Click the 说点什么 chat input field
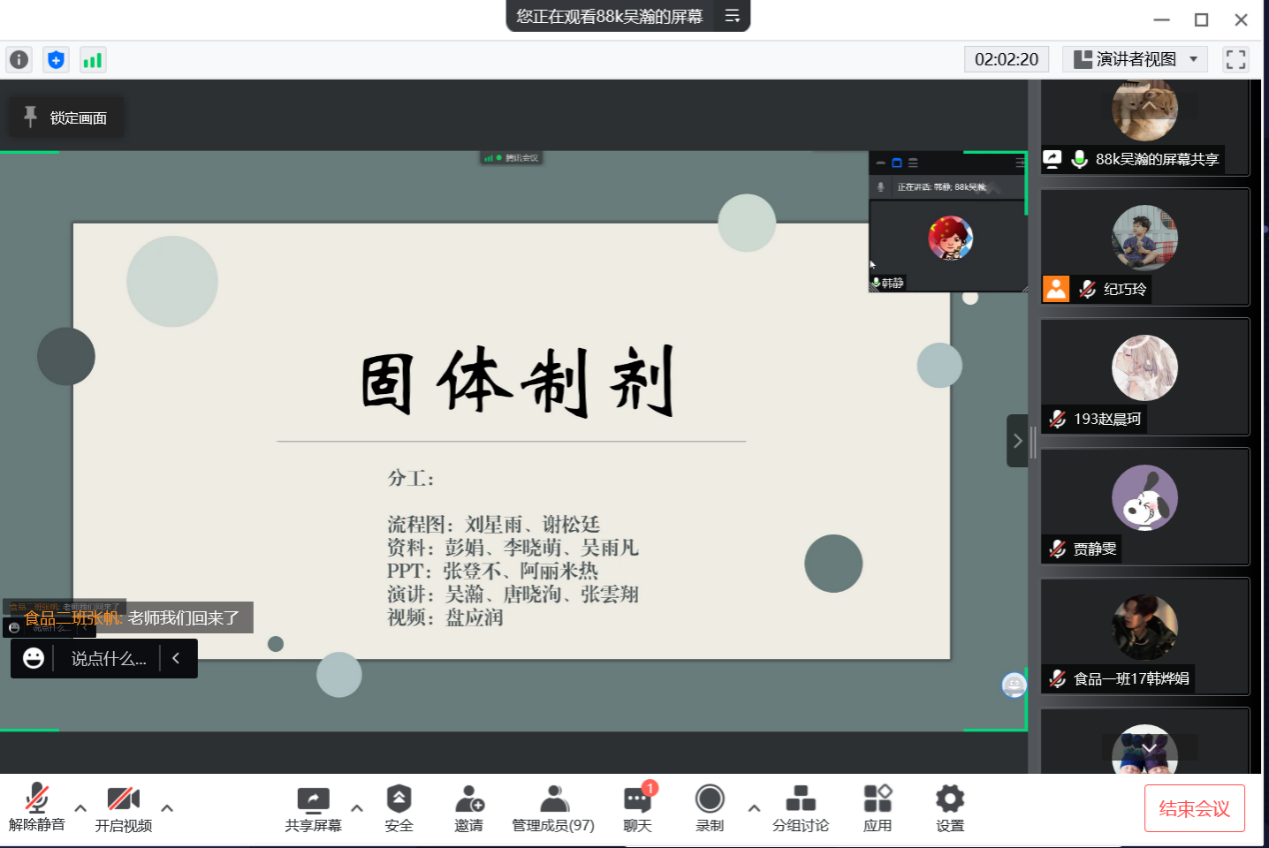Screen dimensions: 1269x848 (108, 659)
